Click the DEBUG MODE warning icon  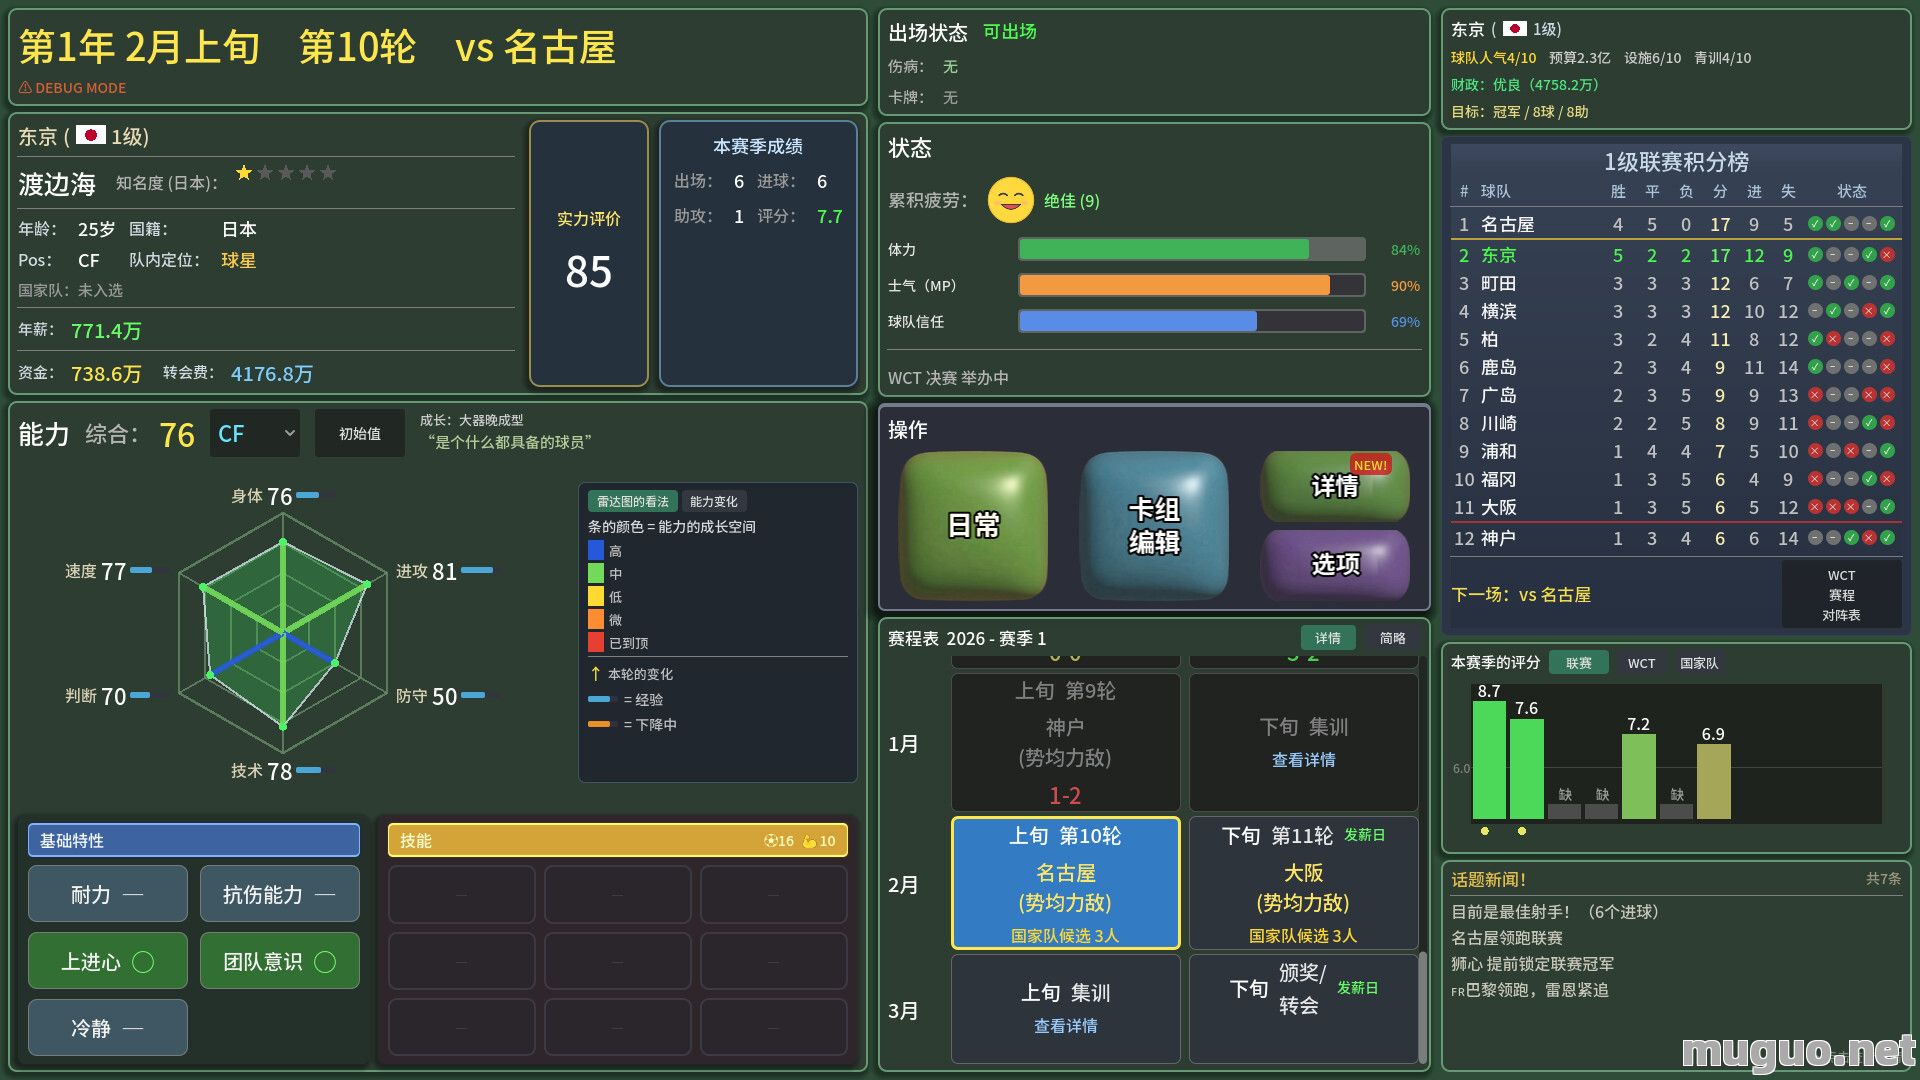(25, 88)
